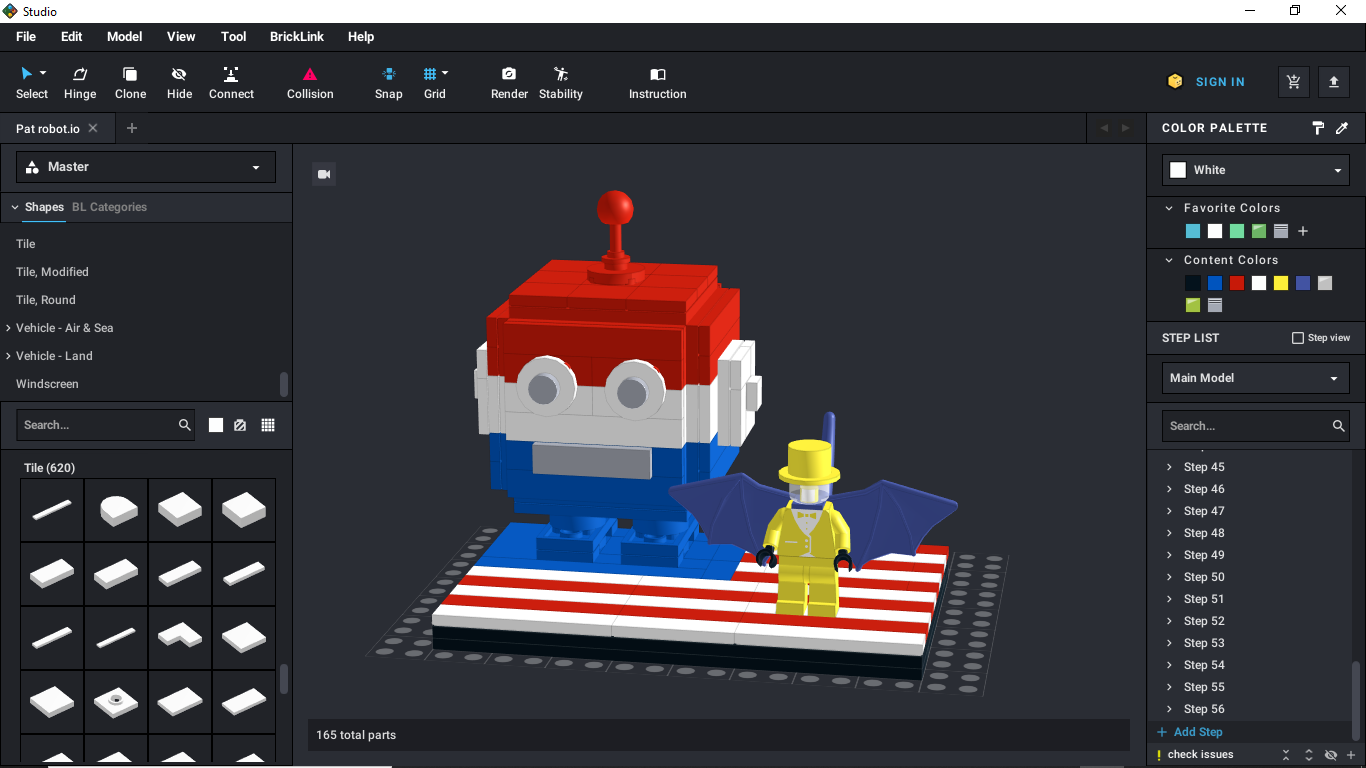The width and height of the screenshot is (1366, 768).
Task: Switch parts list to grid view
Action: [x=268, y=425]
